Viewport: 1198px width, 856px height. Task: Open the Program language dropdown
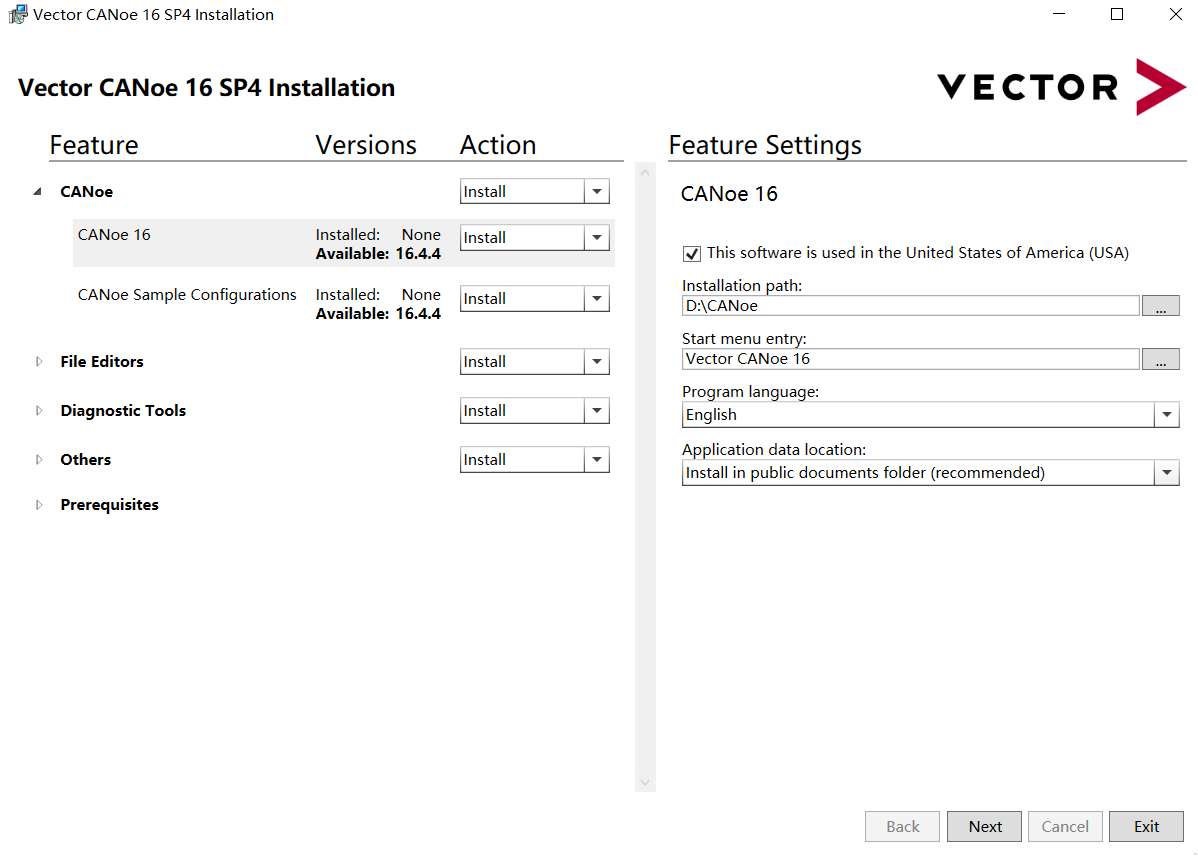1167,415
